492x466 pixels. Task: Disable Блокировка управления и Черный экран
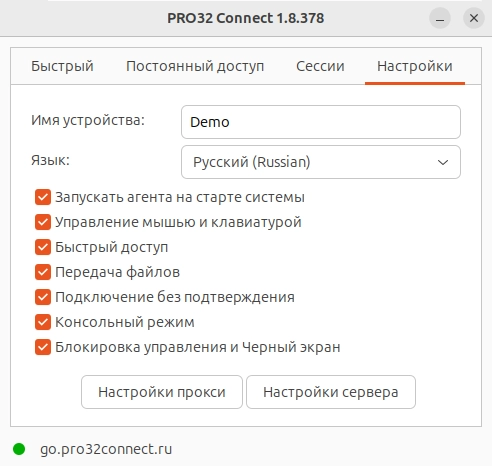(43, 347)
